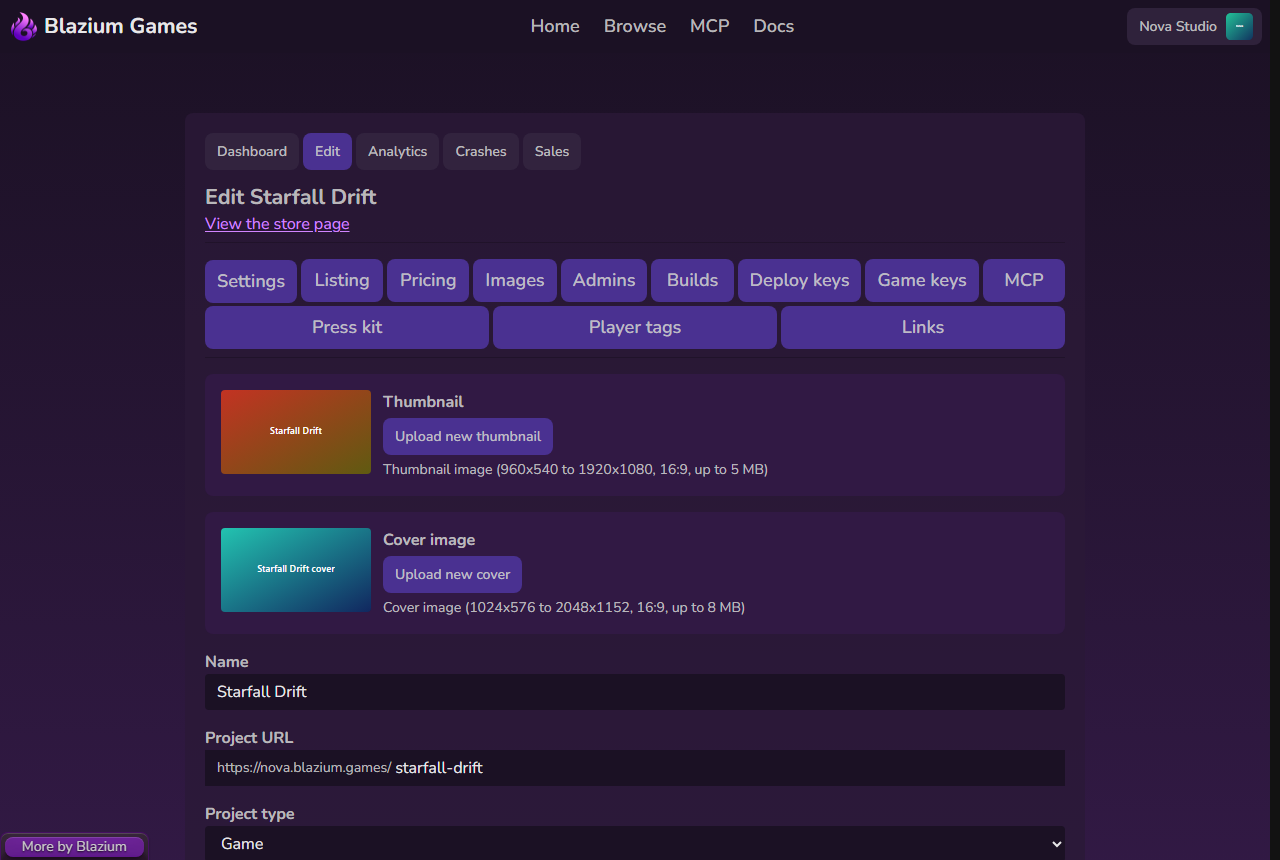Open the Settings section
Screen dimensions: 1280x860
(x=251, y=281)
